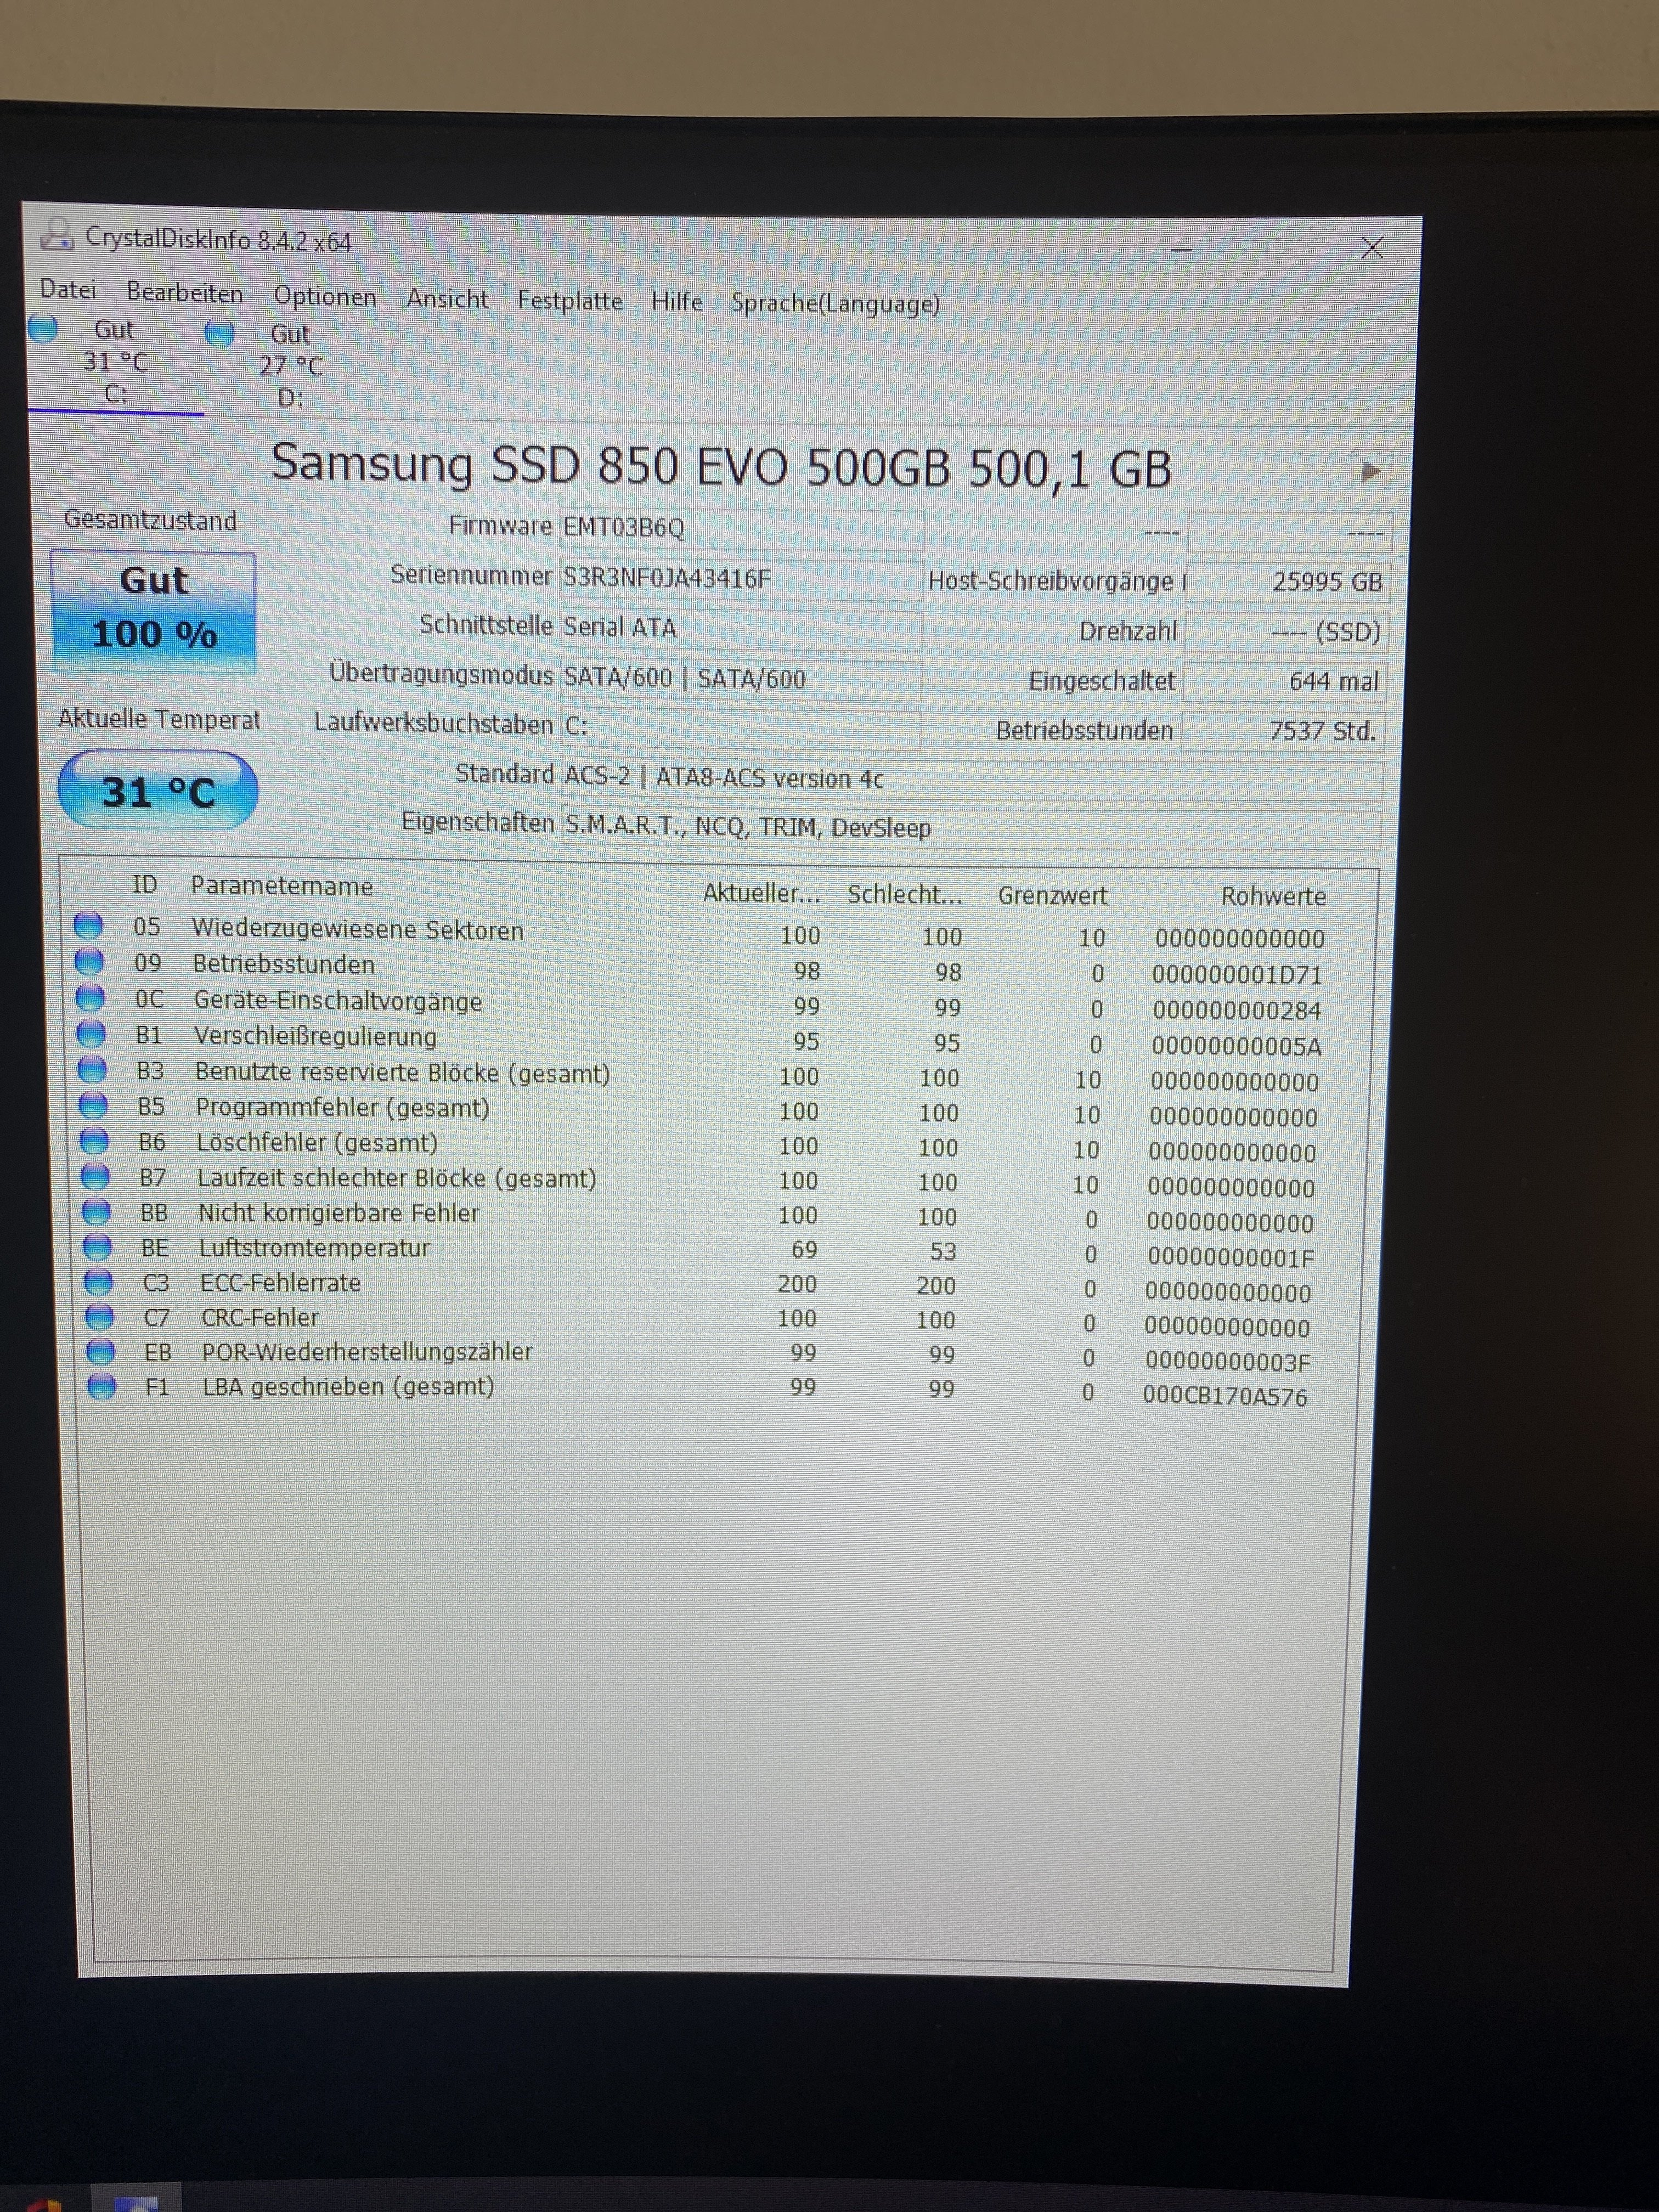Click status orb for Verschleißregulierung row
Image resolution: width=1659 pixels, height=2212 pixels.
91,1033
